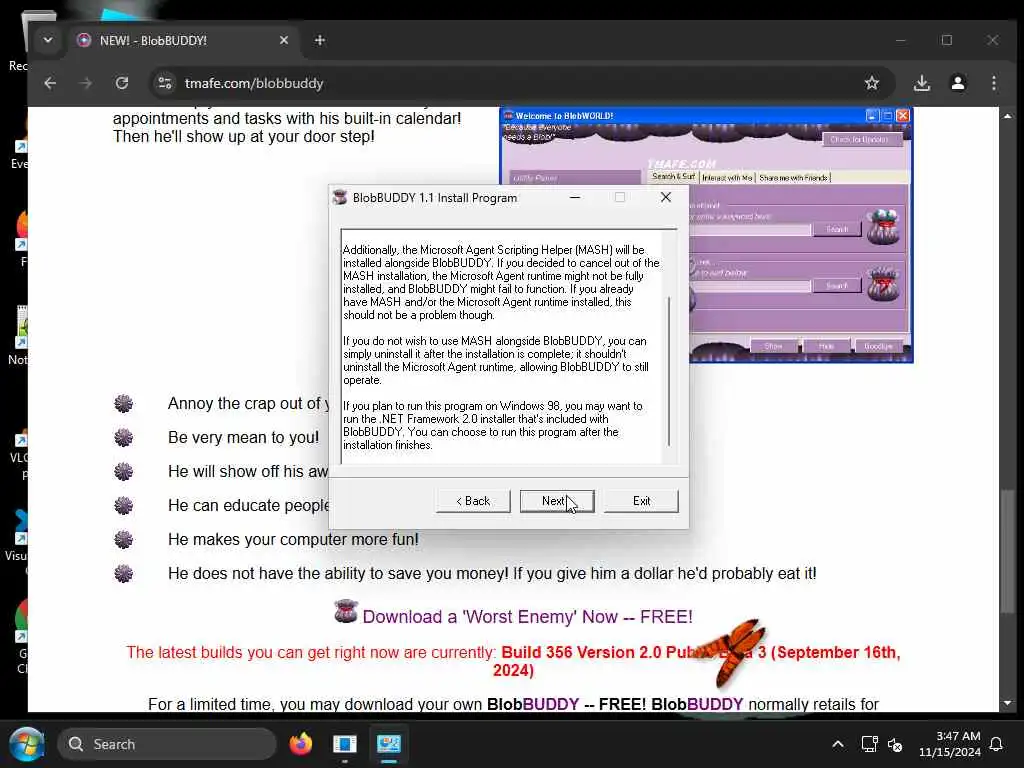Select Interact with Me tab in BlobWORLD

727,178
